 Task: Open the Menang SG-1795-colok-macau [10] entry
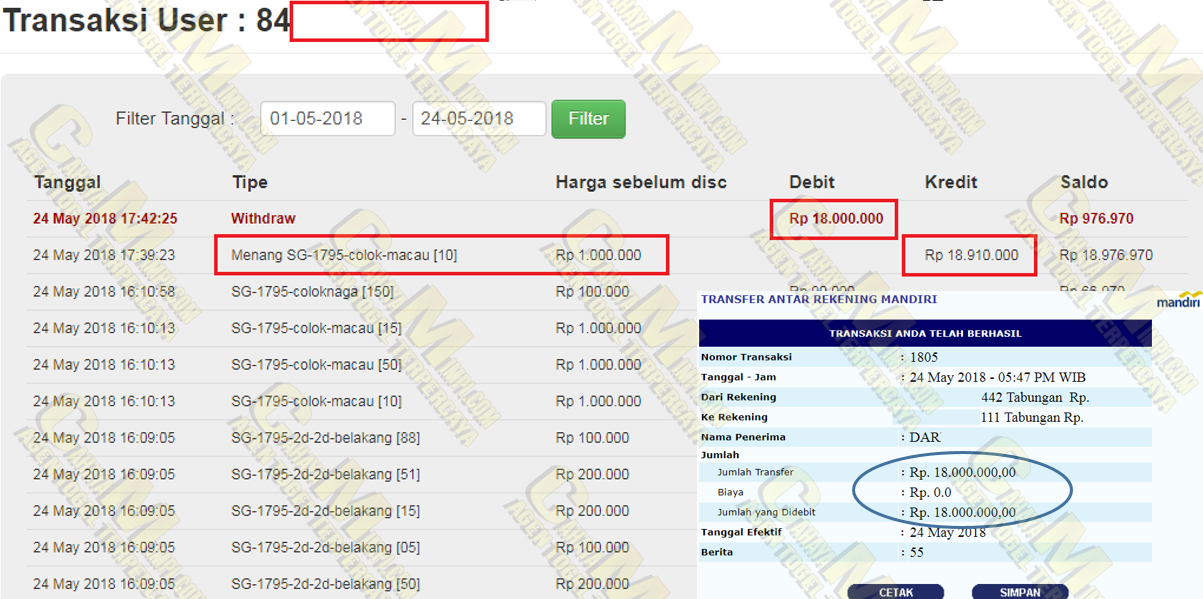344,256
